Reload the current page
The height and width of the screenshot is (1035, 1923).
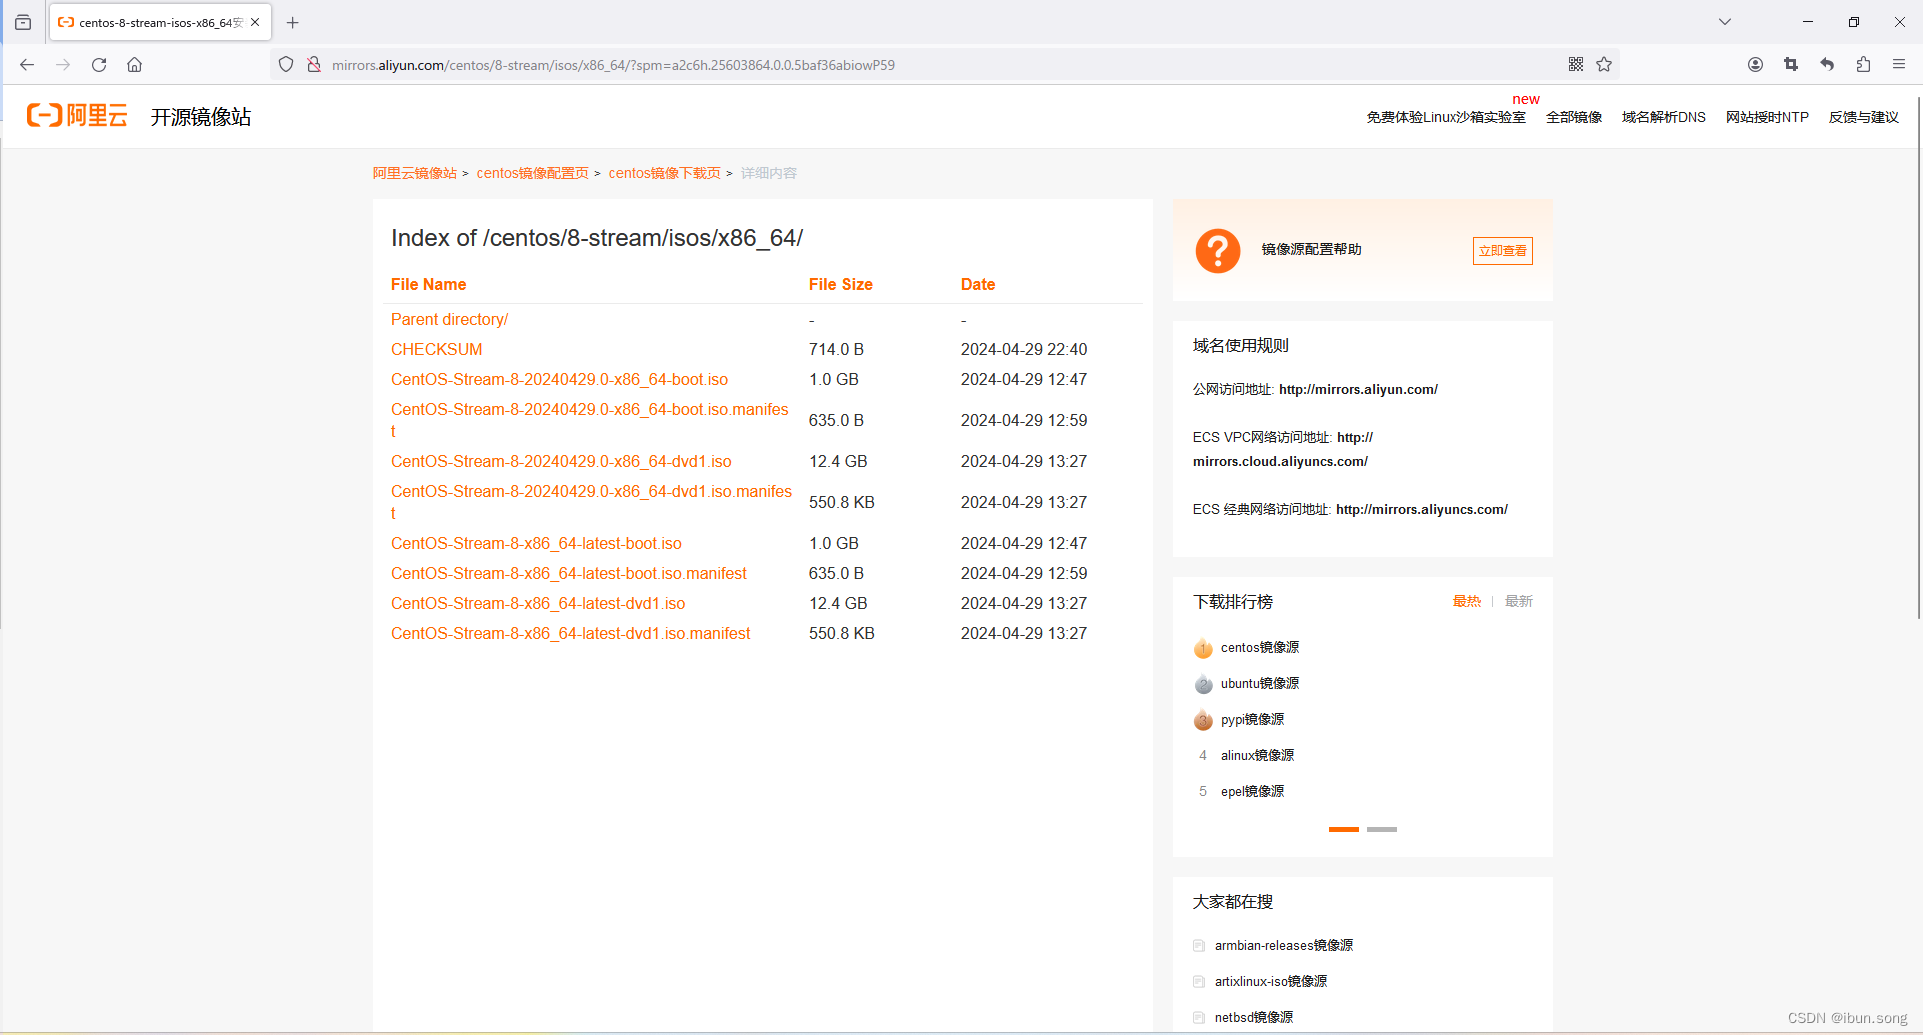[x=99, y=65]
